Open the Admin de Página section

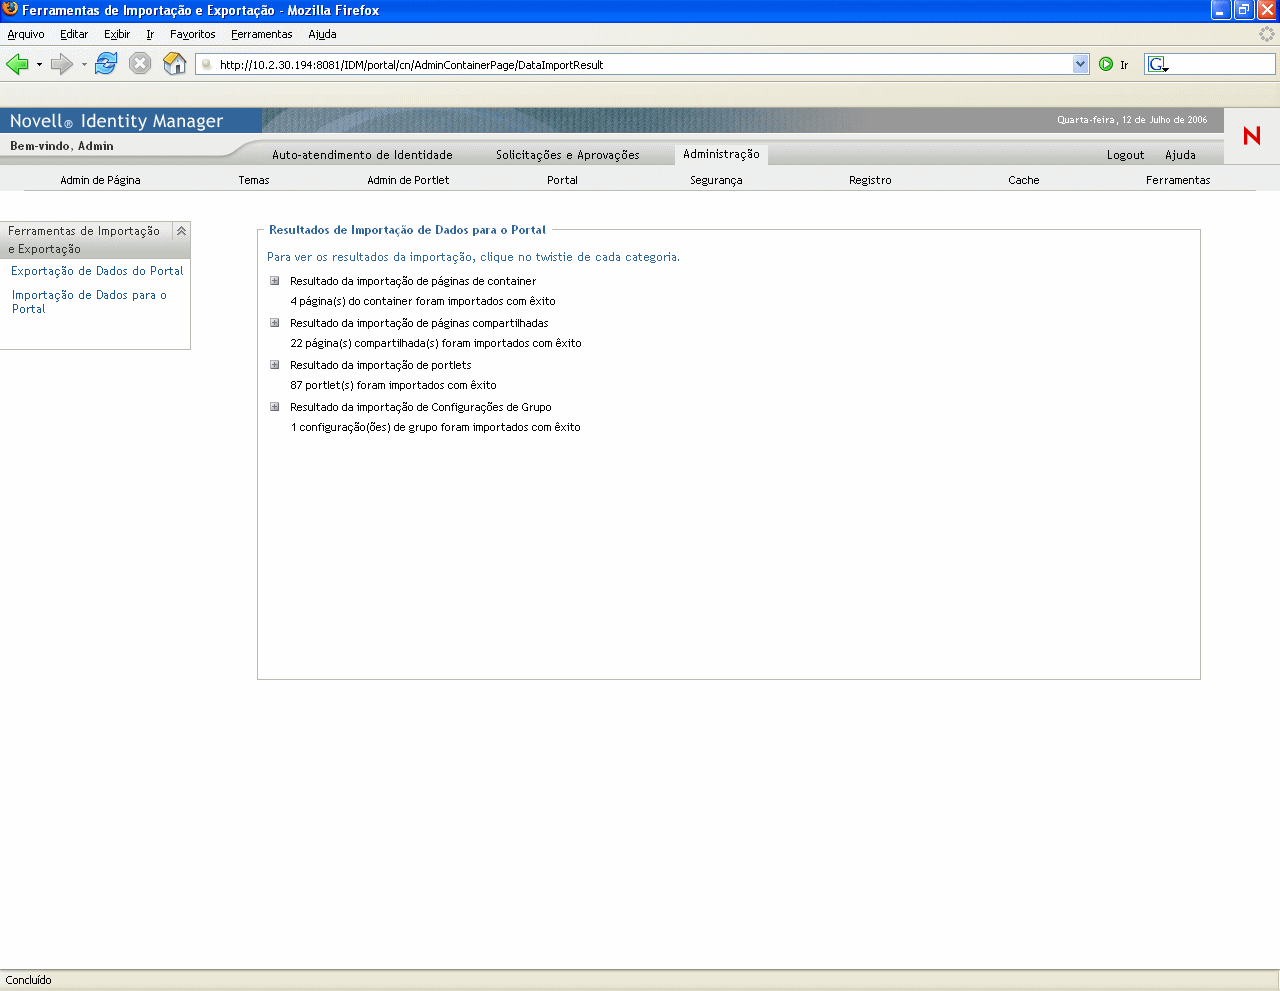tap(100, 180)
